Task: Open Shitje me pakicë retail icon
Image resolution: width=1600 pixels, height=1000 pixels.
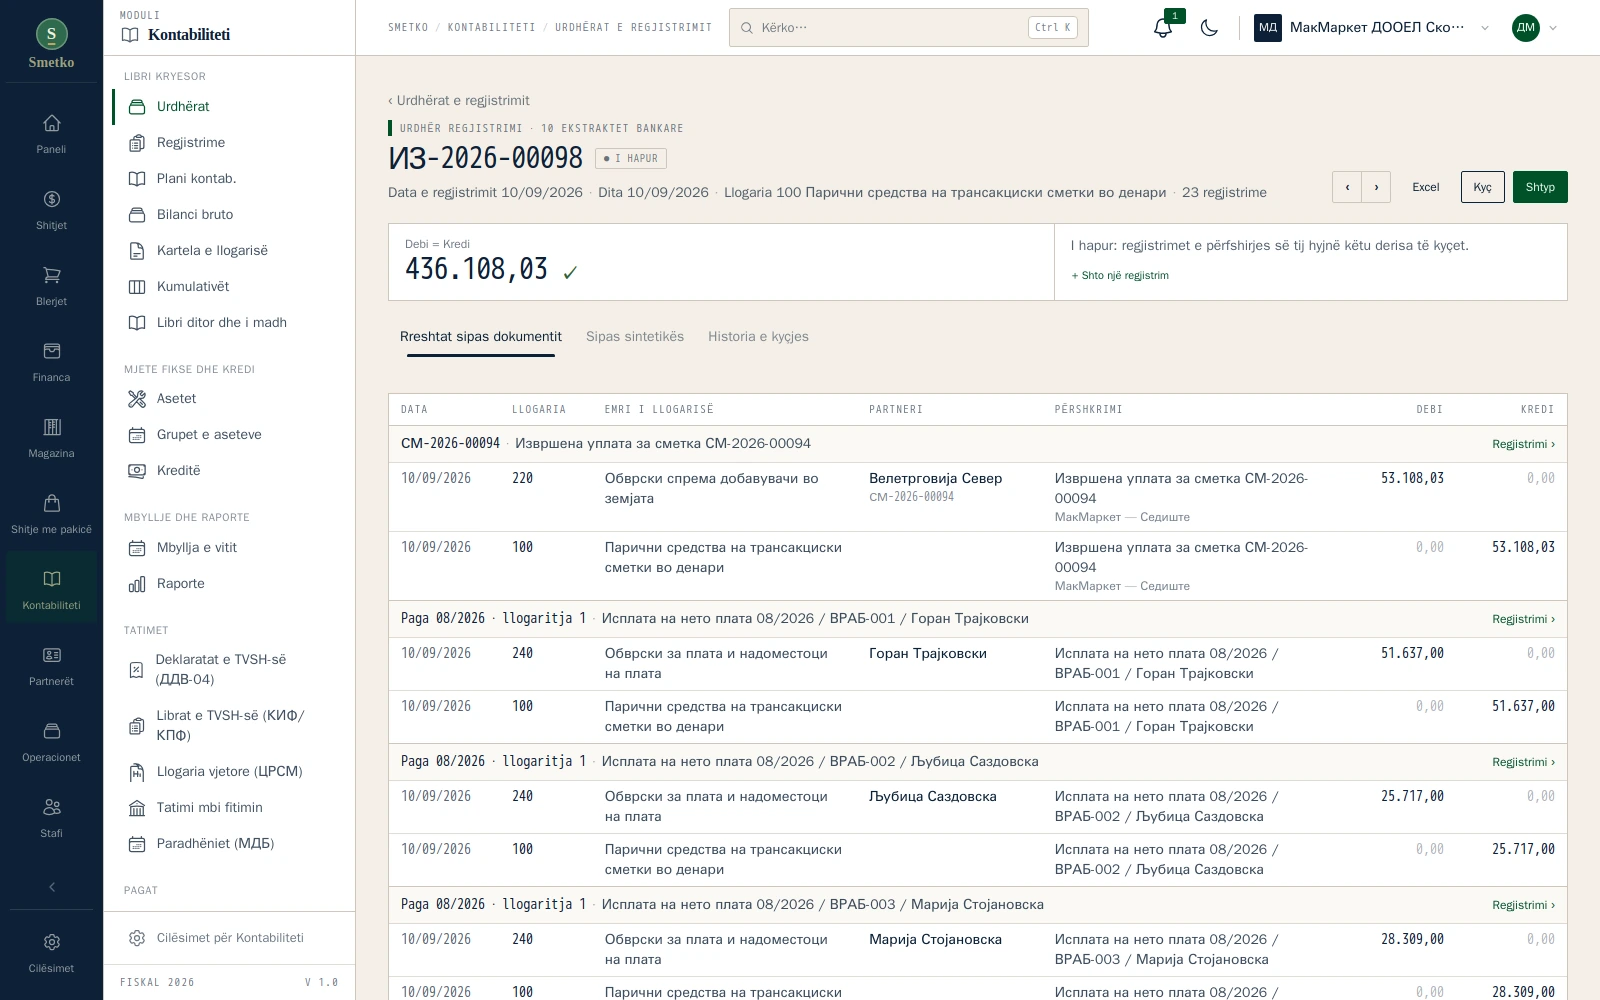Action: 51,514
